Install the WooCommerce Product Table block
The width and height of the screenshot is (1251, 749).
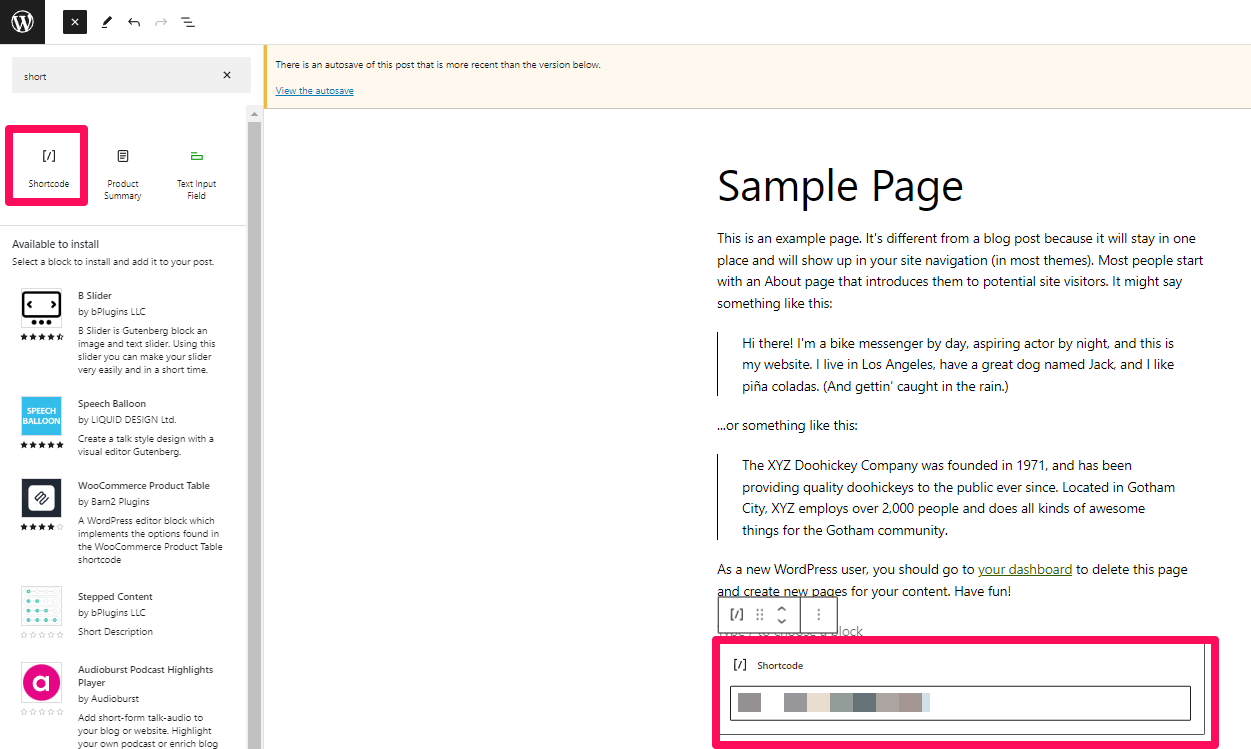point(124,521)
